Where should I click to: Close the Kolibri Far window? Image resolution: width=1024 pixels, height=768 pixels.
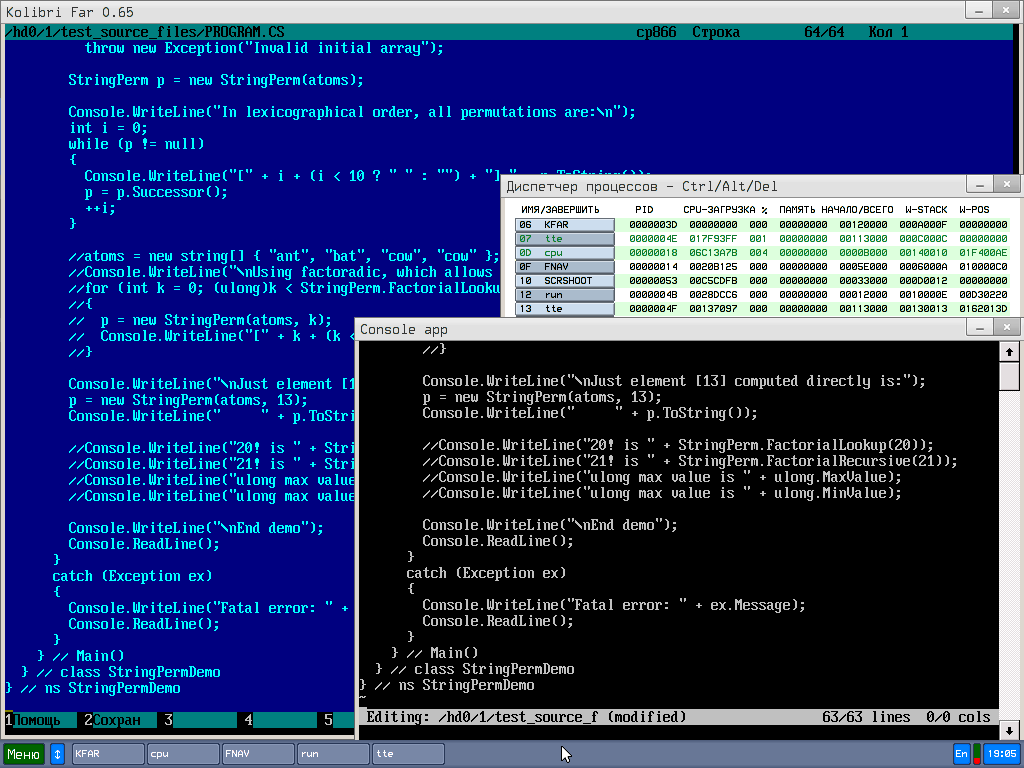pos(1008,9)
